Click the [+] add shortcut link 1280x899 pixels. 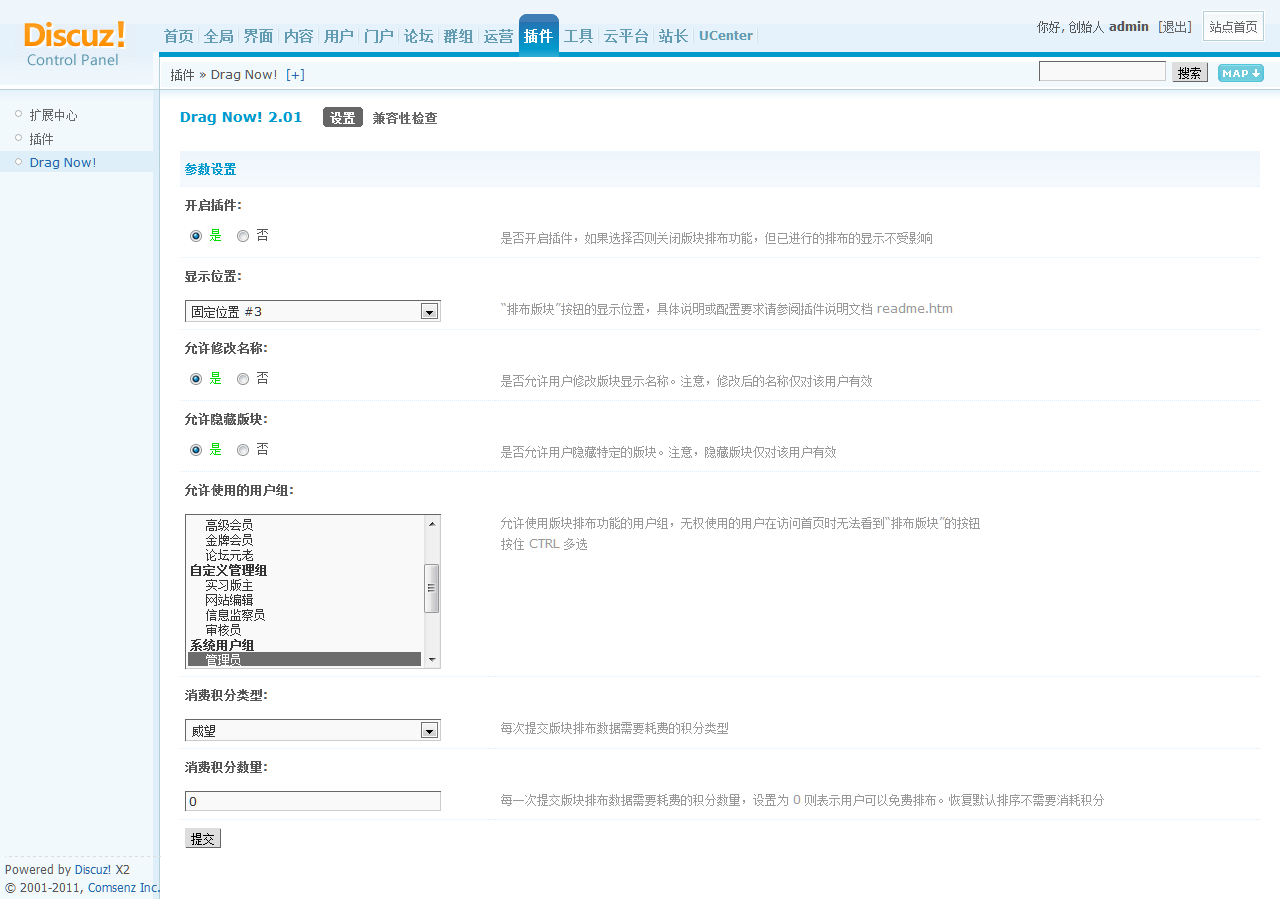coord(295,75)
